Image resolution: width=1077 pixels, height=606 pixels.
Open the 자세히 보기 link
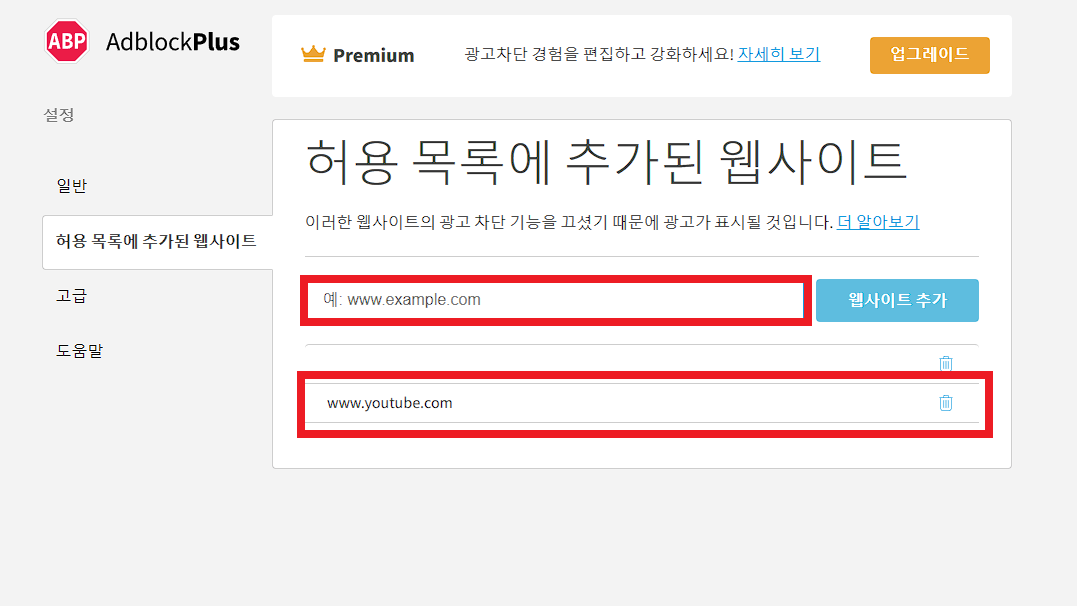(x=779, y=54)
